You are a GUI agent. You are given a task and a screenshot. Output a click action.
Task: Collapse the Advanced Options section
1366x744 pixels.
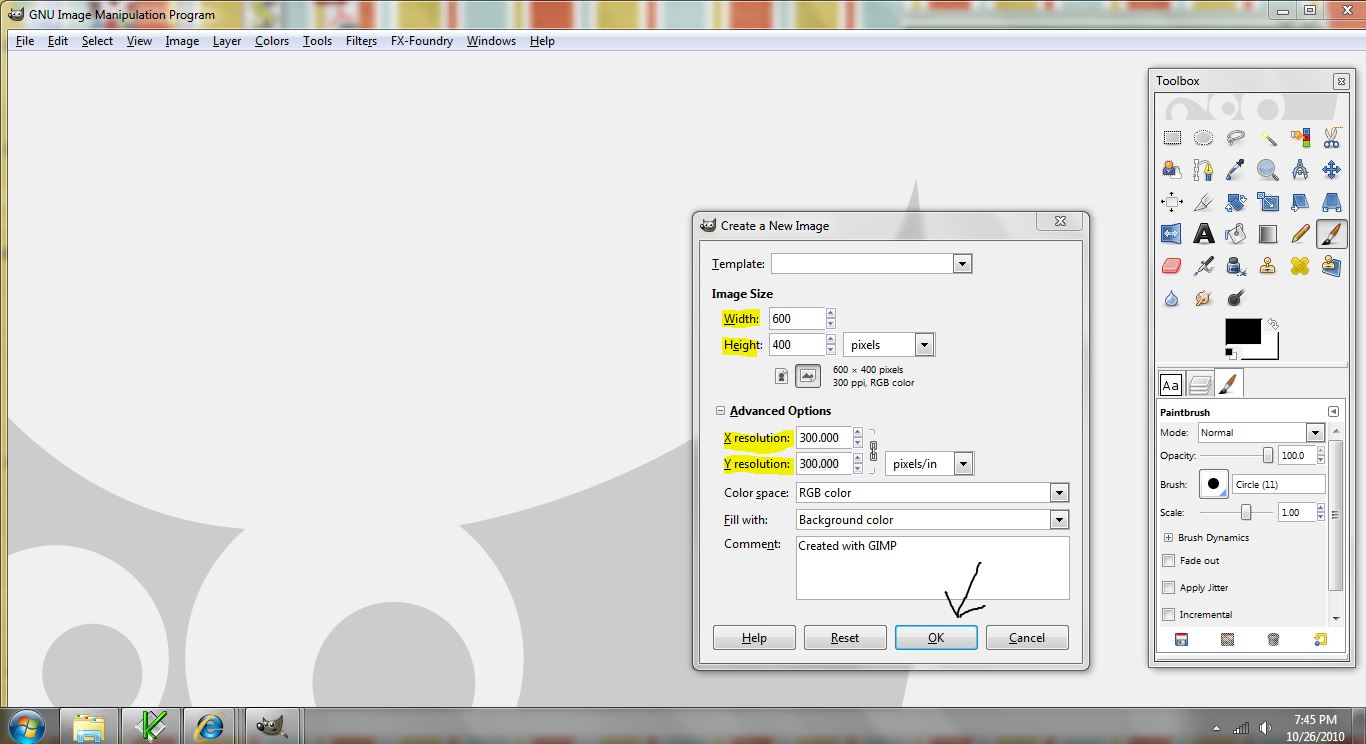click(x=720, y=411)
